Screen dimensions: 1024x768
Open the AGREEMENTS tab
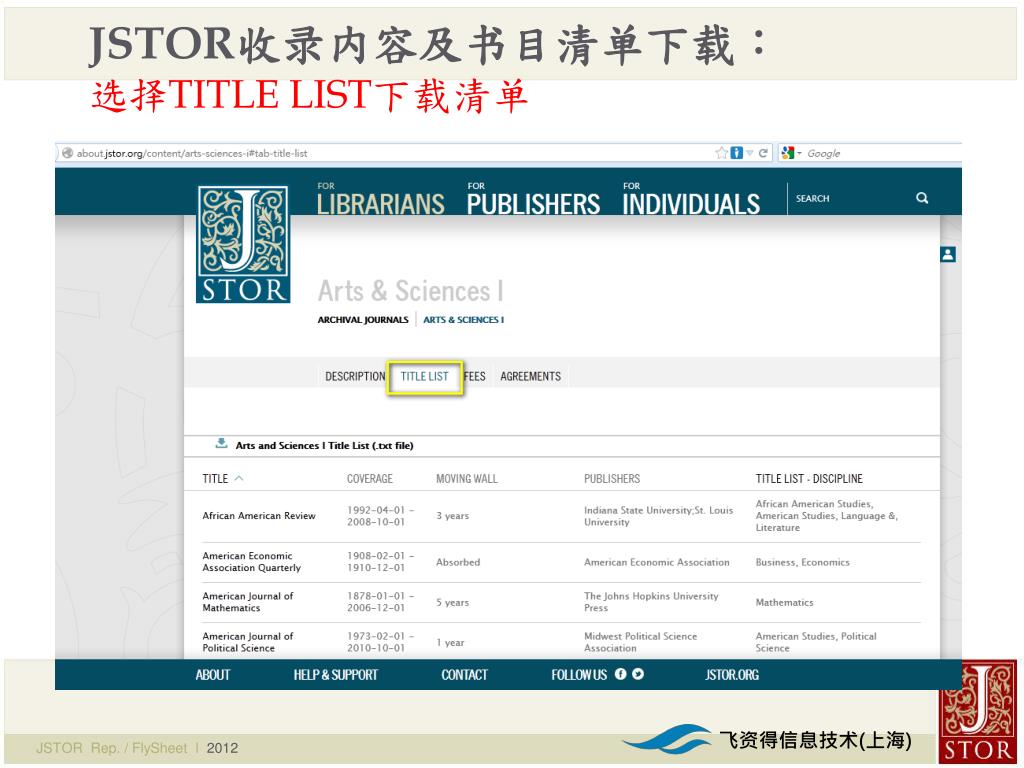[530, 377]
